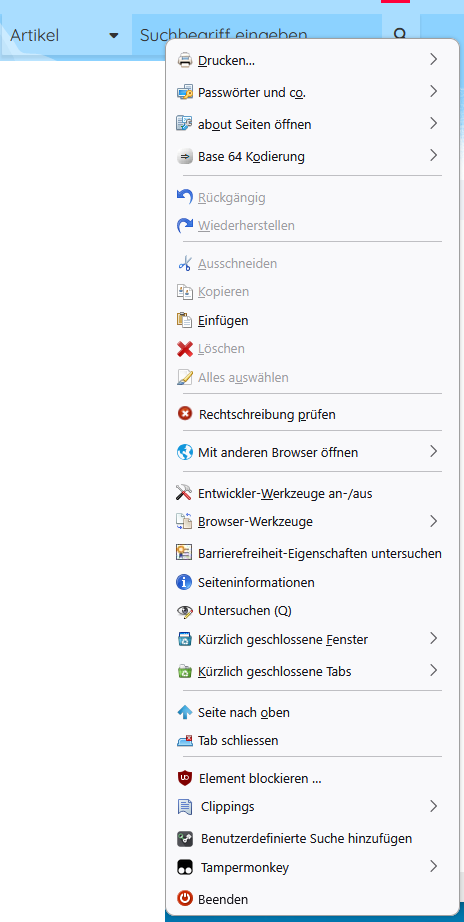Expand the Passwörter und co. submenu arrow
This screenshot has width=464, height=922.
pos(433,92)
